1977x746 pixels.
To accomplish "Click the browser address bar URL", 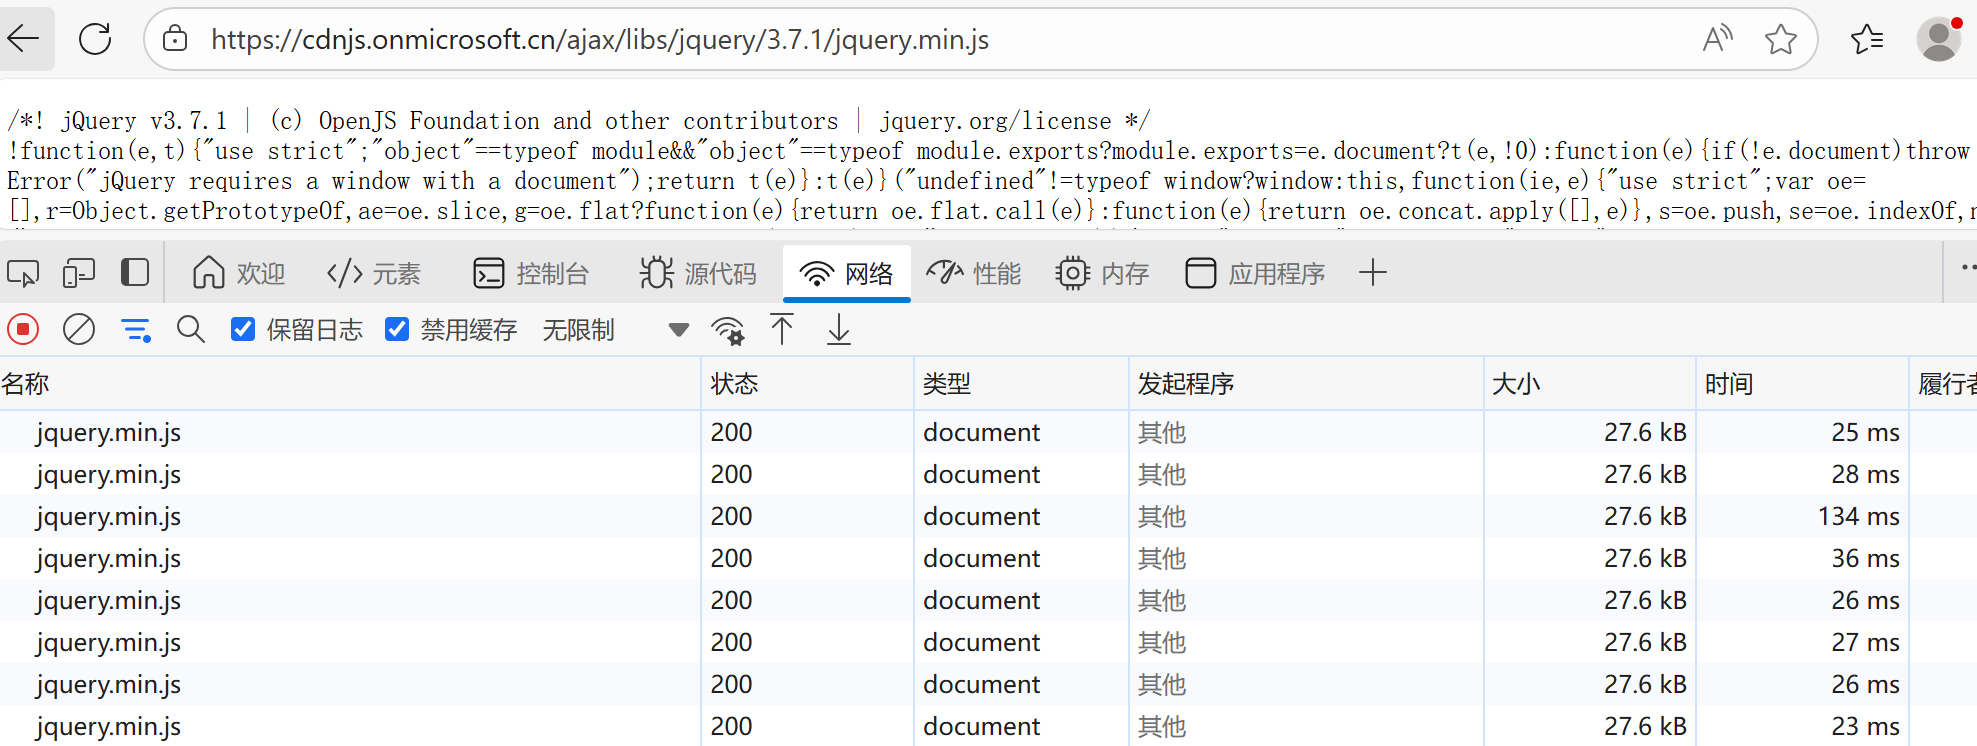I will (x=600, y=39).
